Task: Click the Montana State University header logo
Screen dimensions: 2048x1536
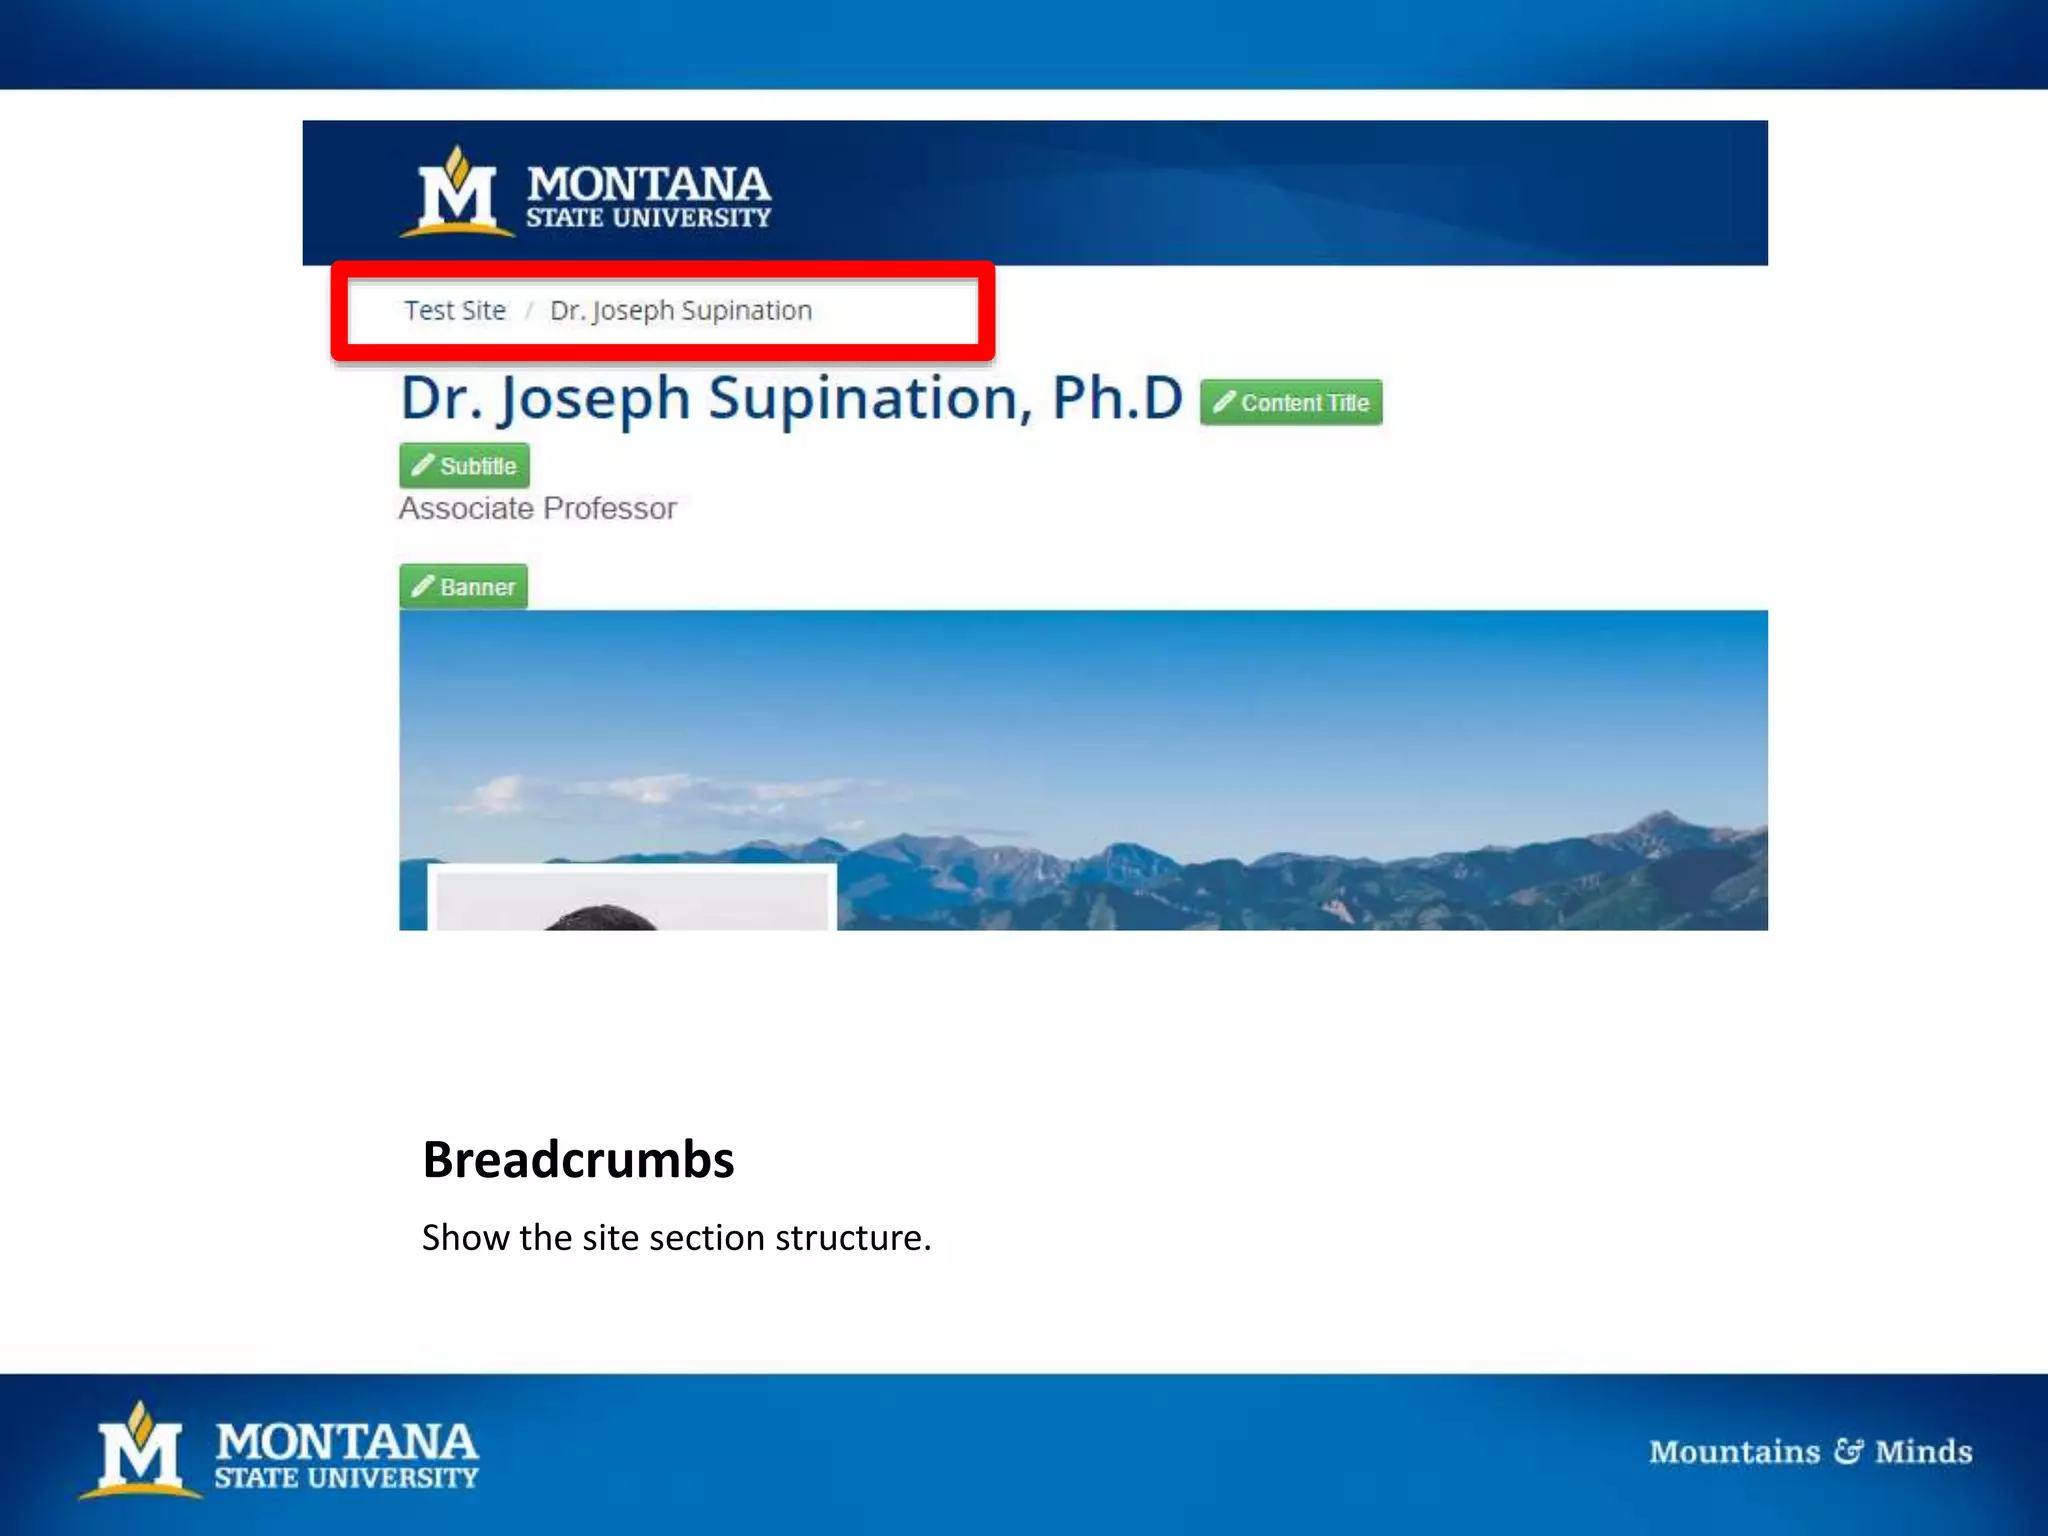Action: pyautogui.click(x=585, y=192)
